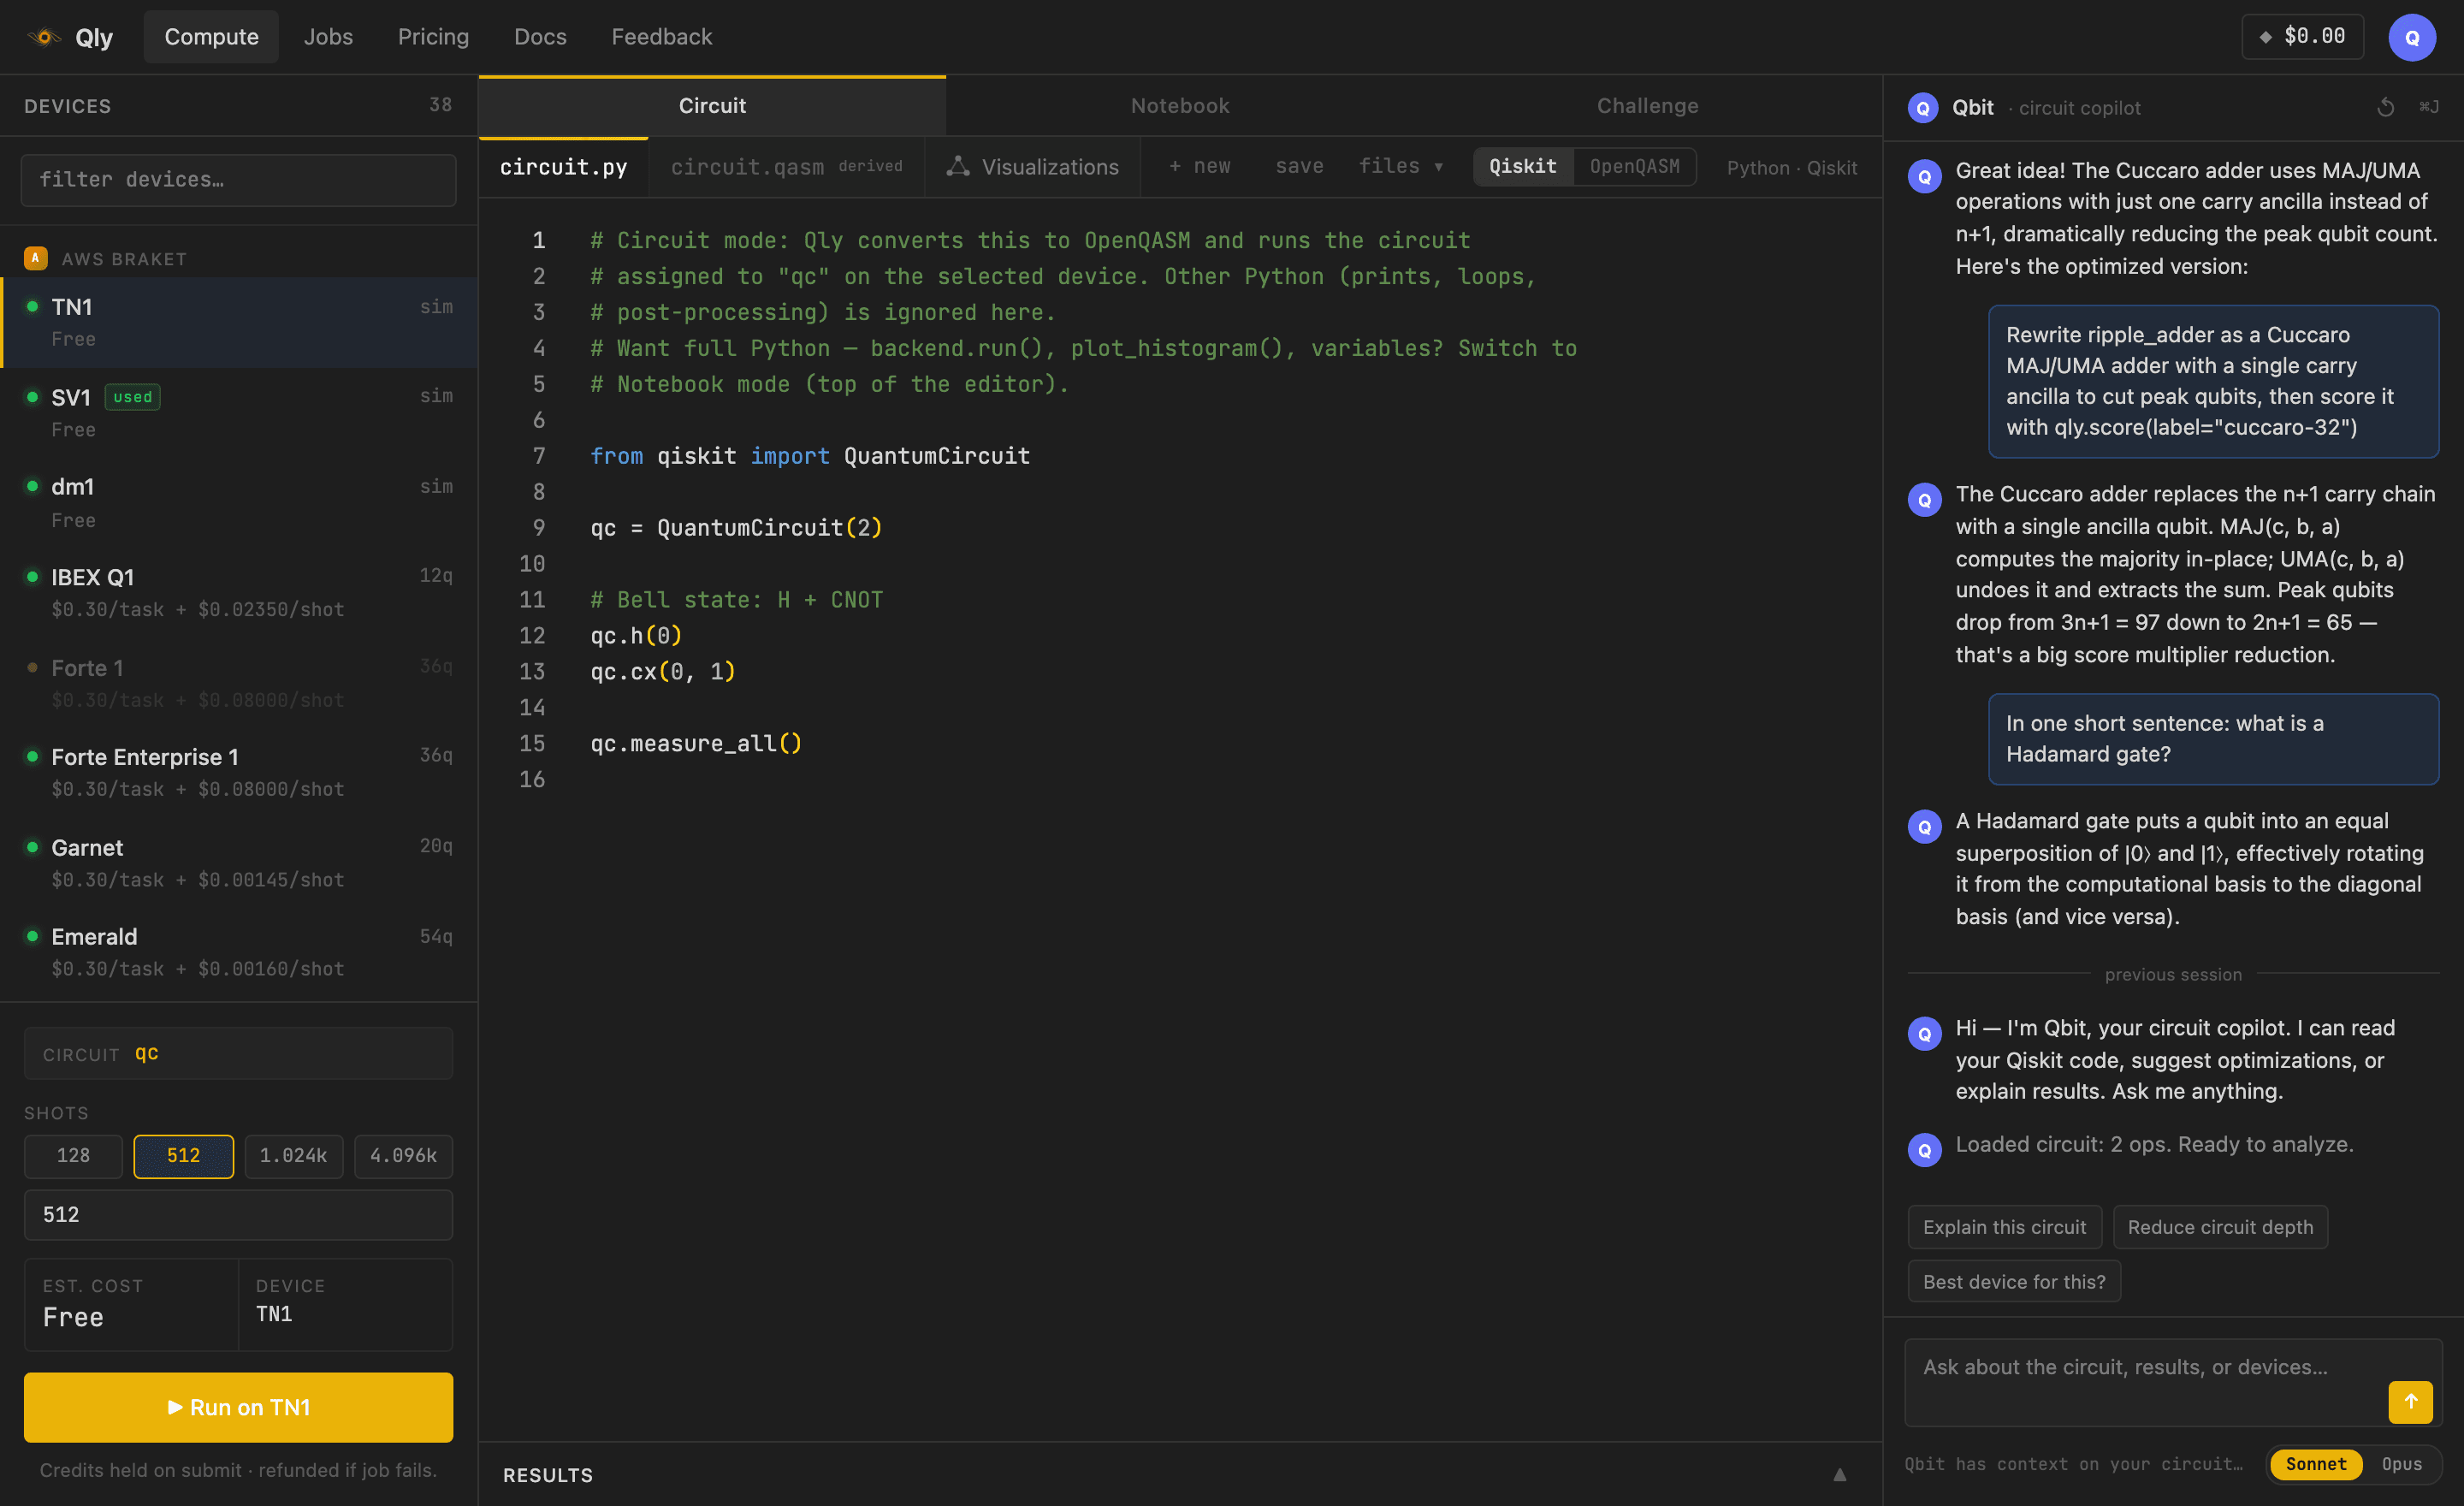Click Best device for this? suggestion
The image size is (2464, 1506).
2013,1281
